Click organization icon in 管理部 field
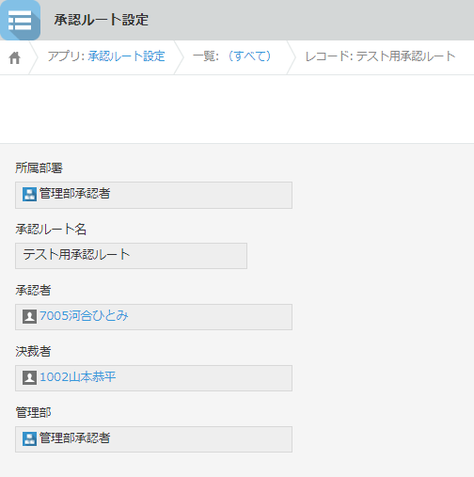The height and width of the screenshot is (477, 474). [29, 439]
